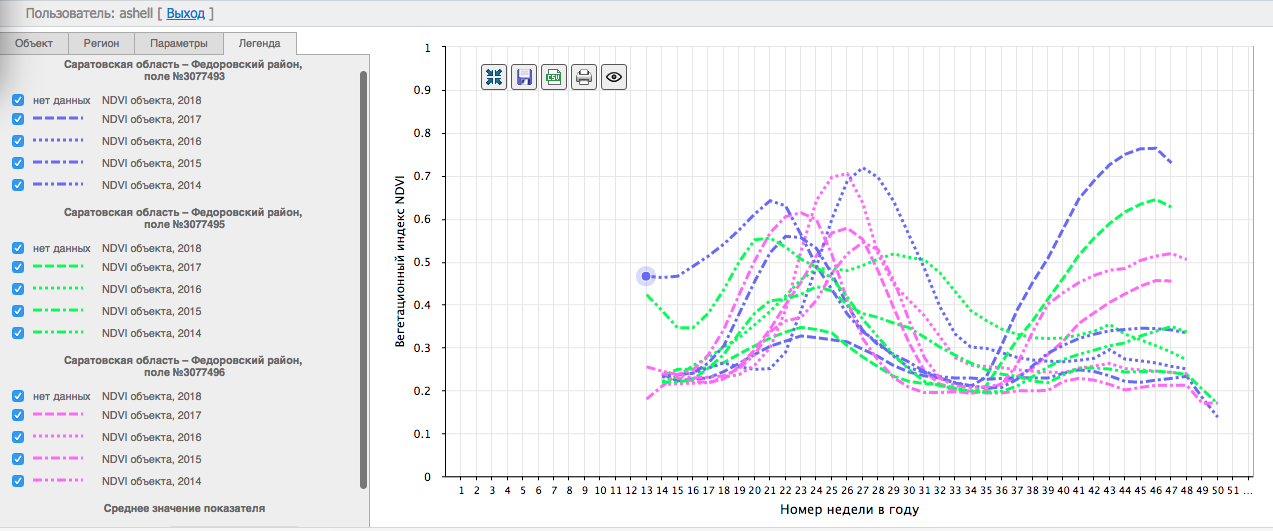1273x531 pixels.
Task: Save the chart using floppy disk icon
Action: (524, 77)
